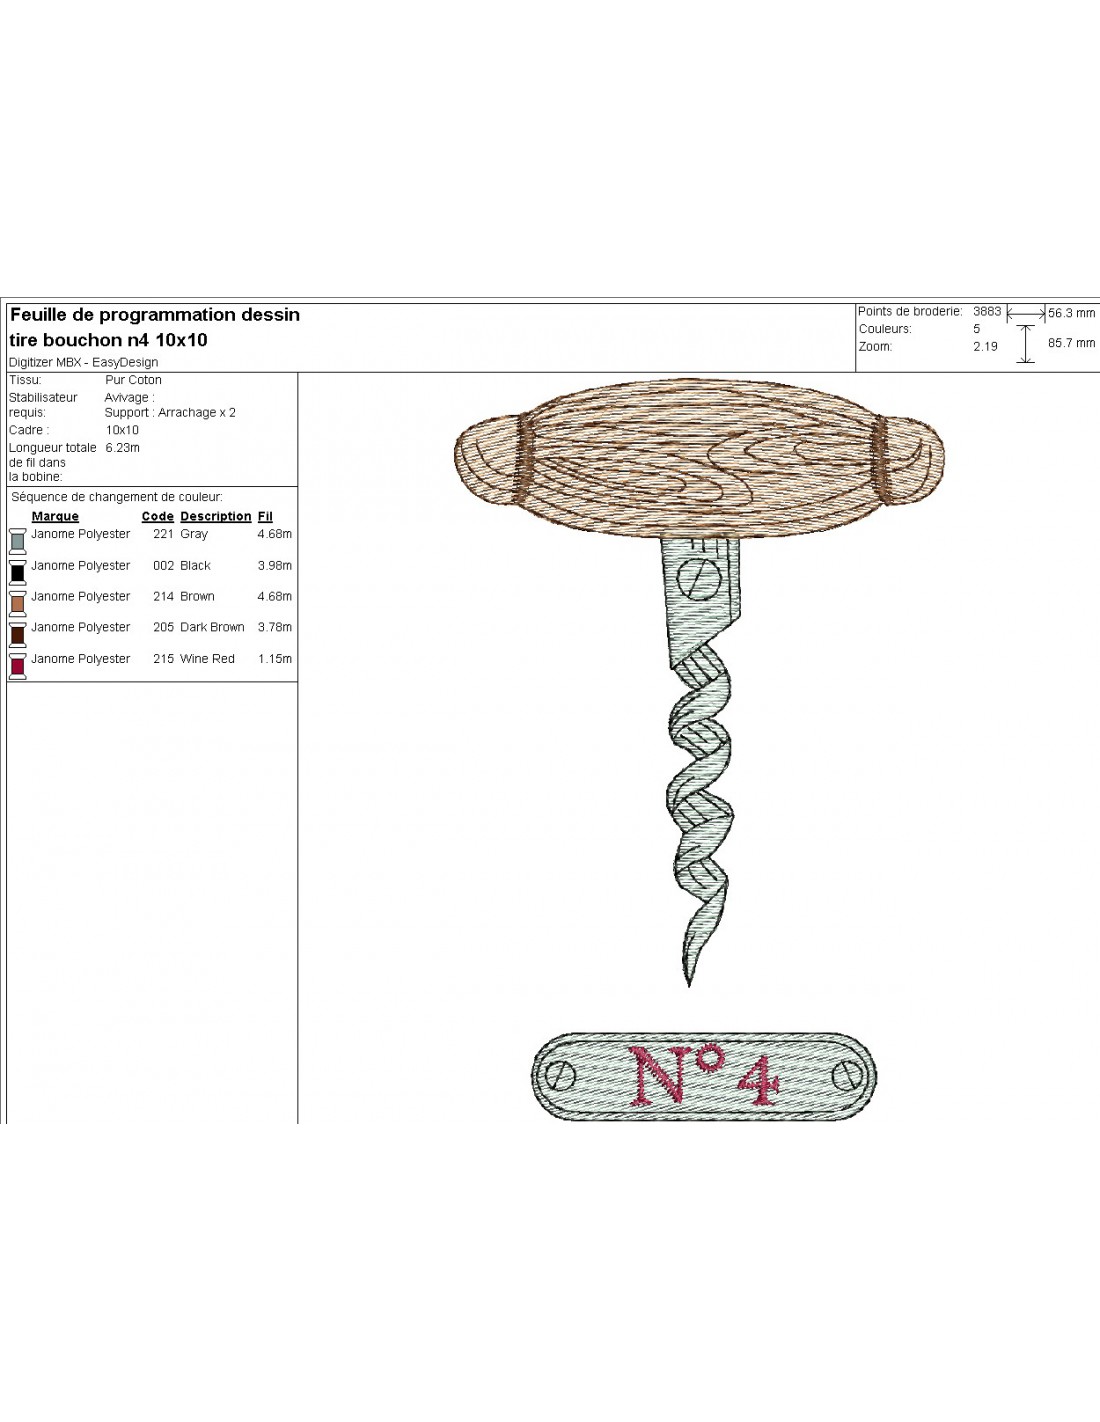Click the Zoom value 2.19
Image resolution: width=1100 pixels, height=1422 pixels.
[985, 347]
